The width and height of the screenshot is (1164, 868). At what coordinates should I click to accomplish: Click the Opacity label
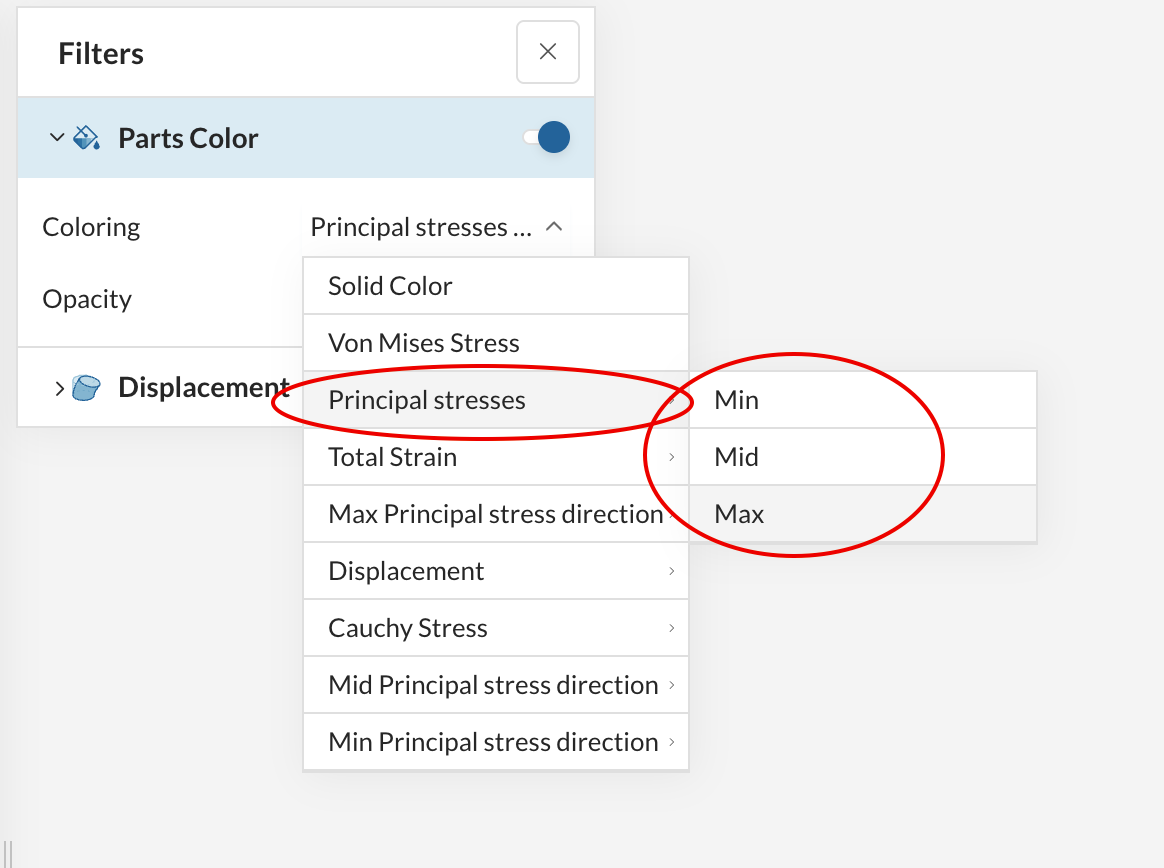[x=87, y=299]
